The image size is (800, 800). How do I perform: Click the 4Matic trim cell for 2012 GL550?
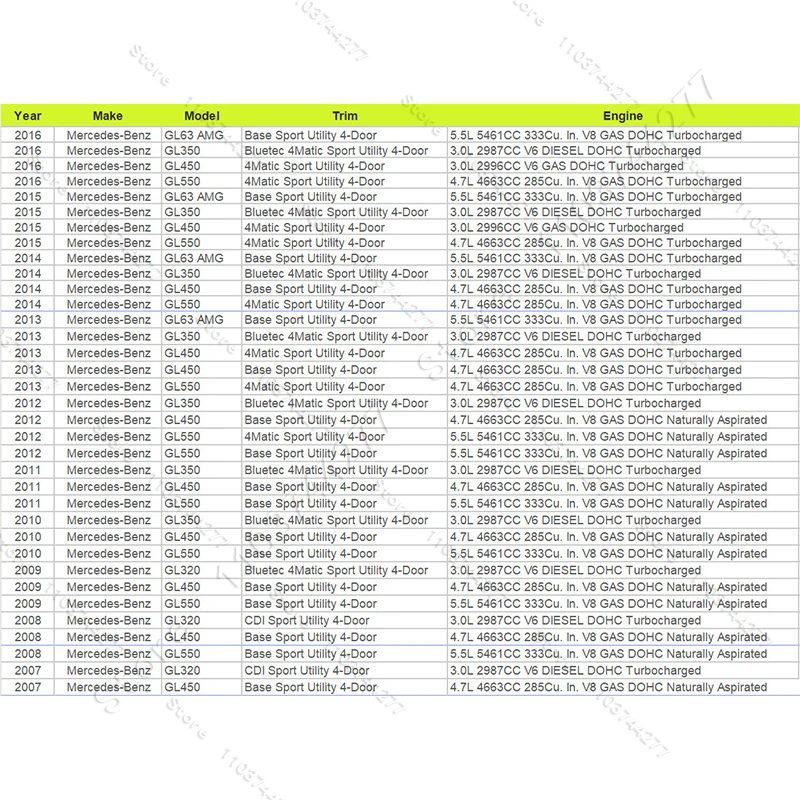[344, 437]
